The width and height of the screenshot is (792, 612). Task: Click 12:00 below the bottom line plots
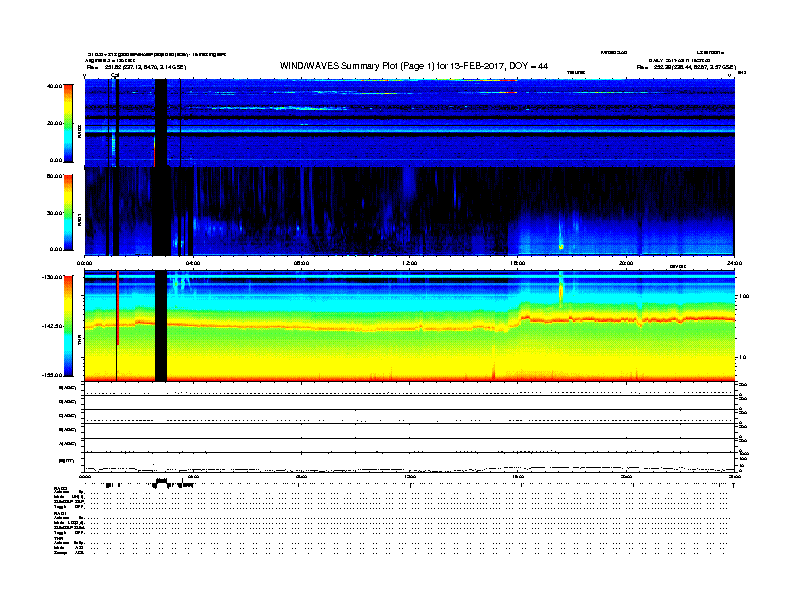pos(409,477)
